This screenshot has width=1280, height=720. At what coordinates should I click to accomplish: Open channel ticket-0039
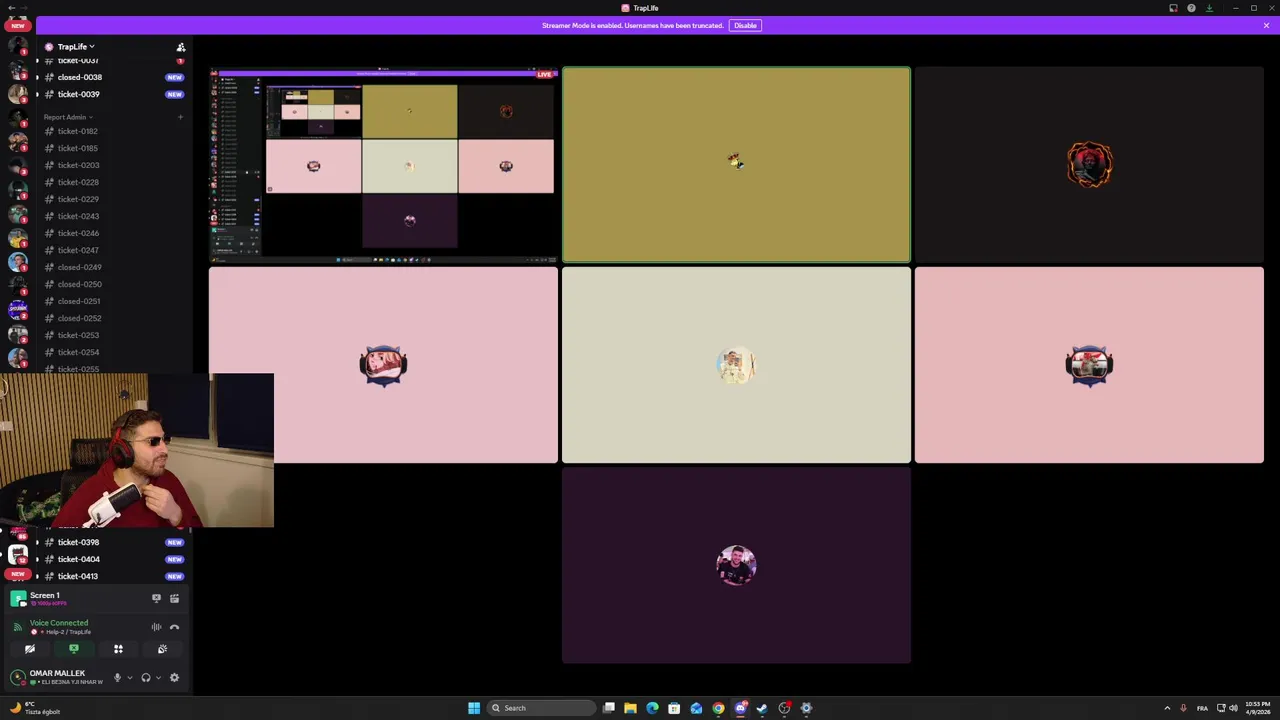point(113,94)
